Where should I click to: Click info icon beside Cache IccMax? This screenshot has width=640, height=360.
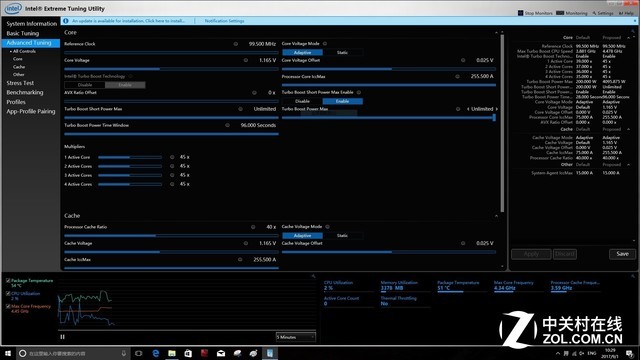[x=240, y=260]
